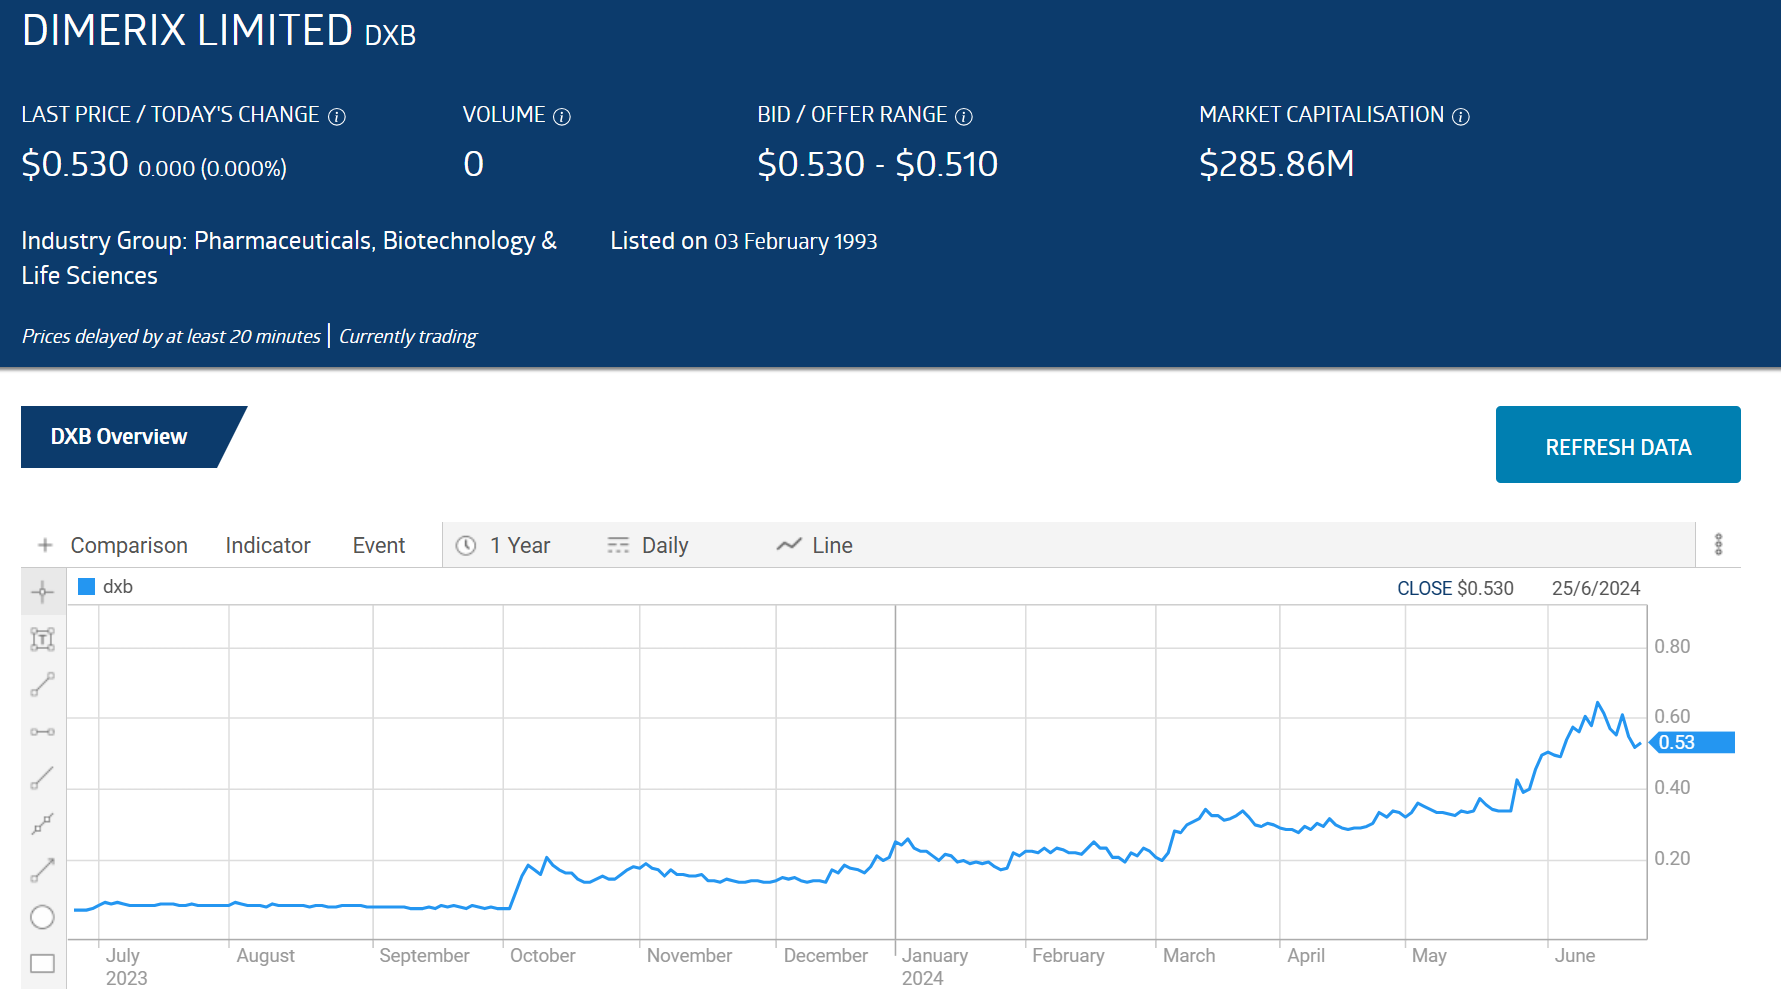Select the horizontal line drawing tool
Image resolution: width=1781 pixels, height=989 pixels.
tap(42, 732)
